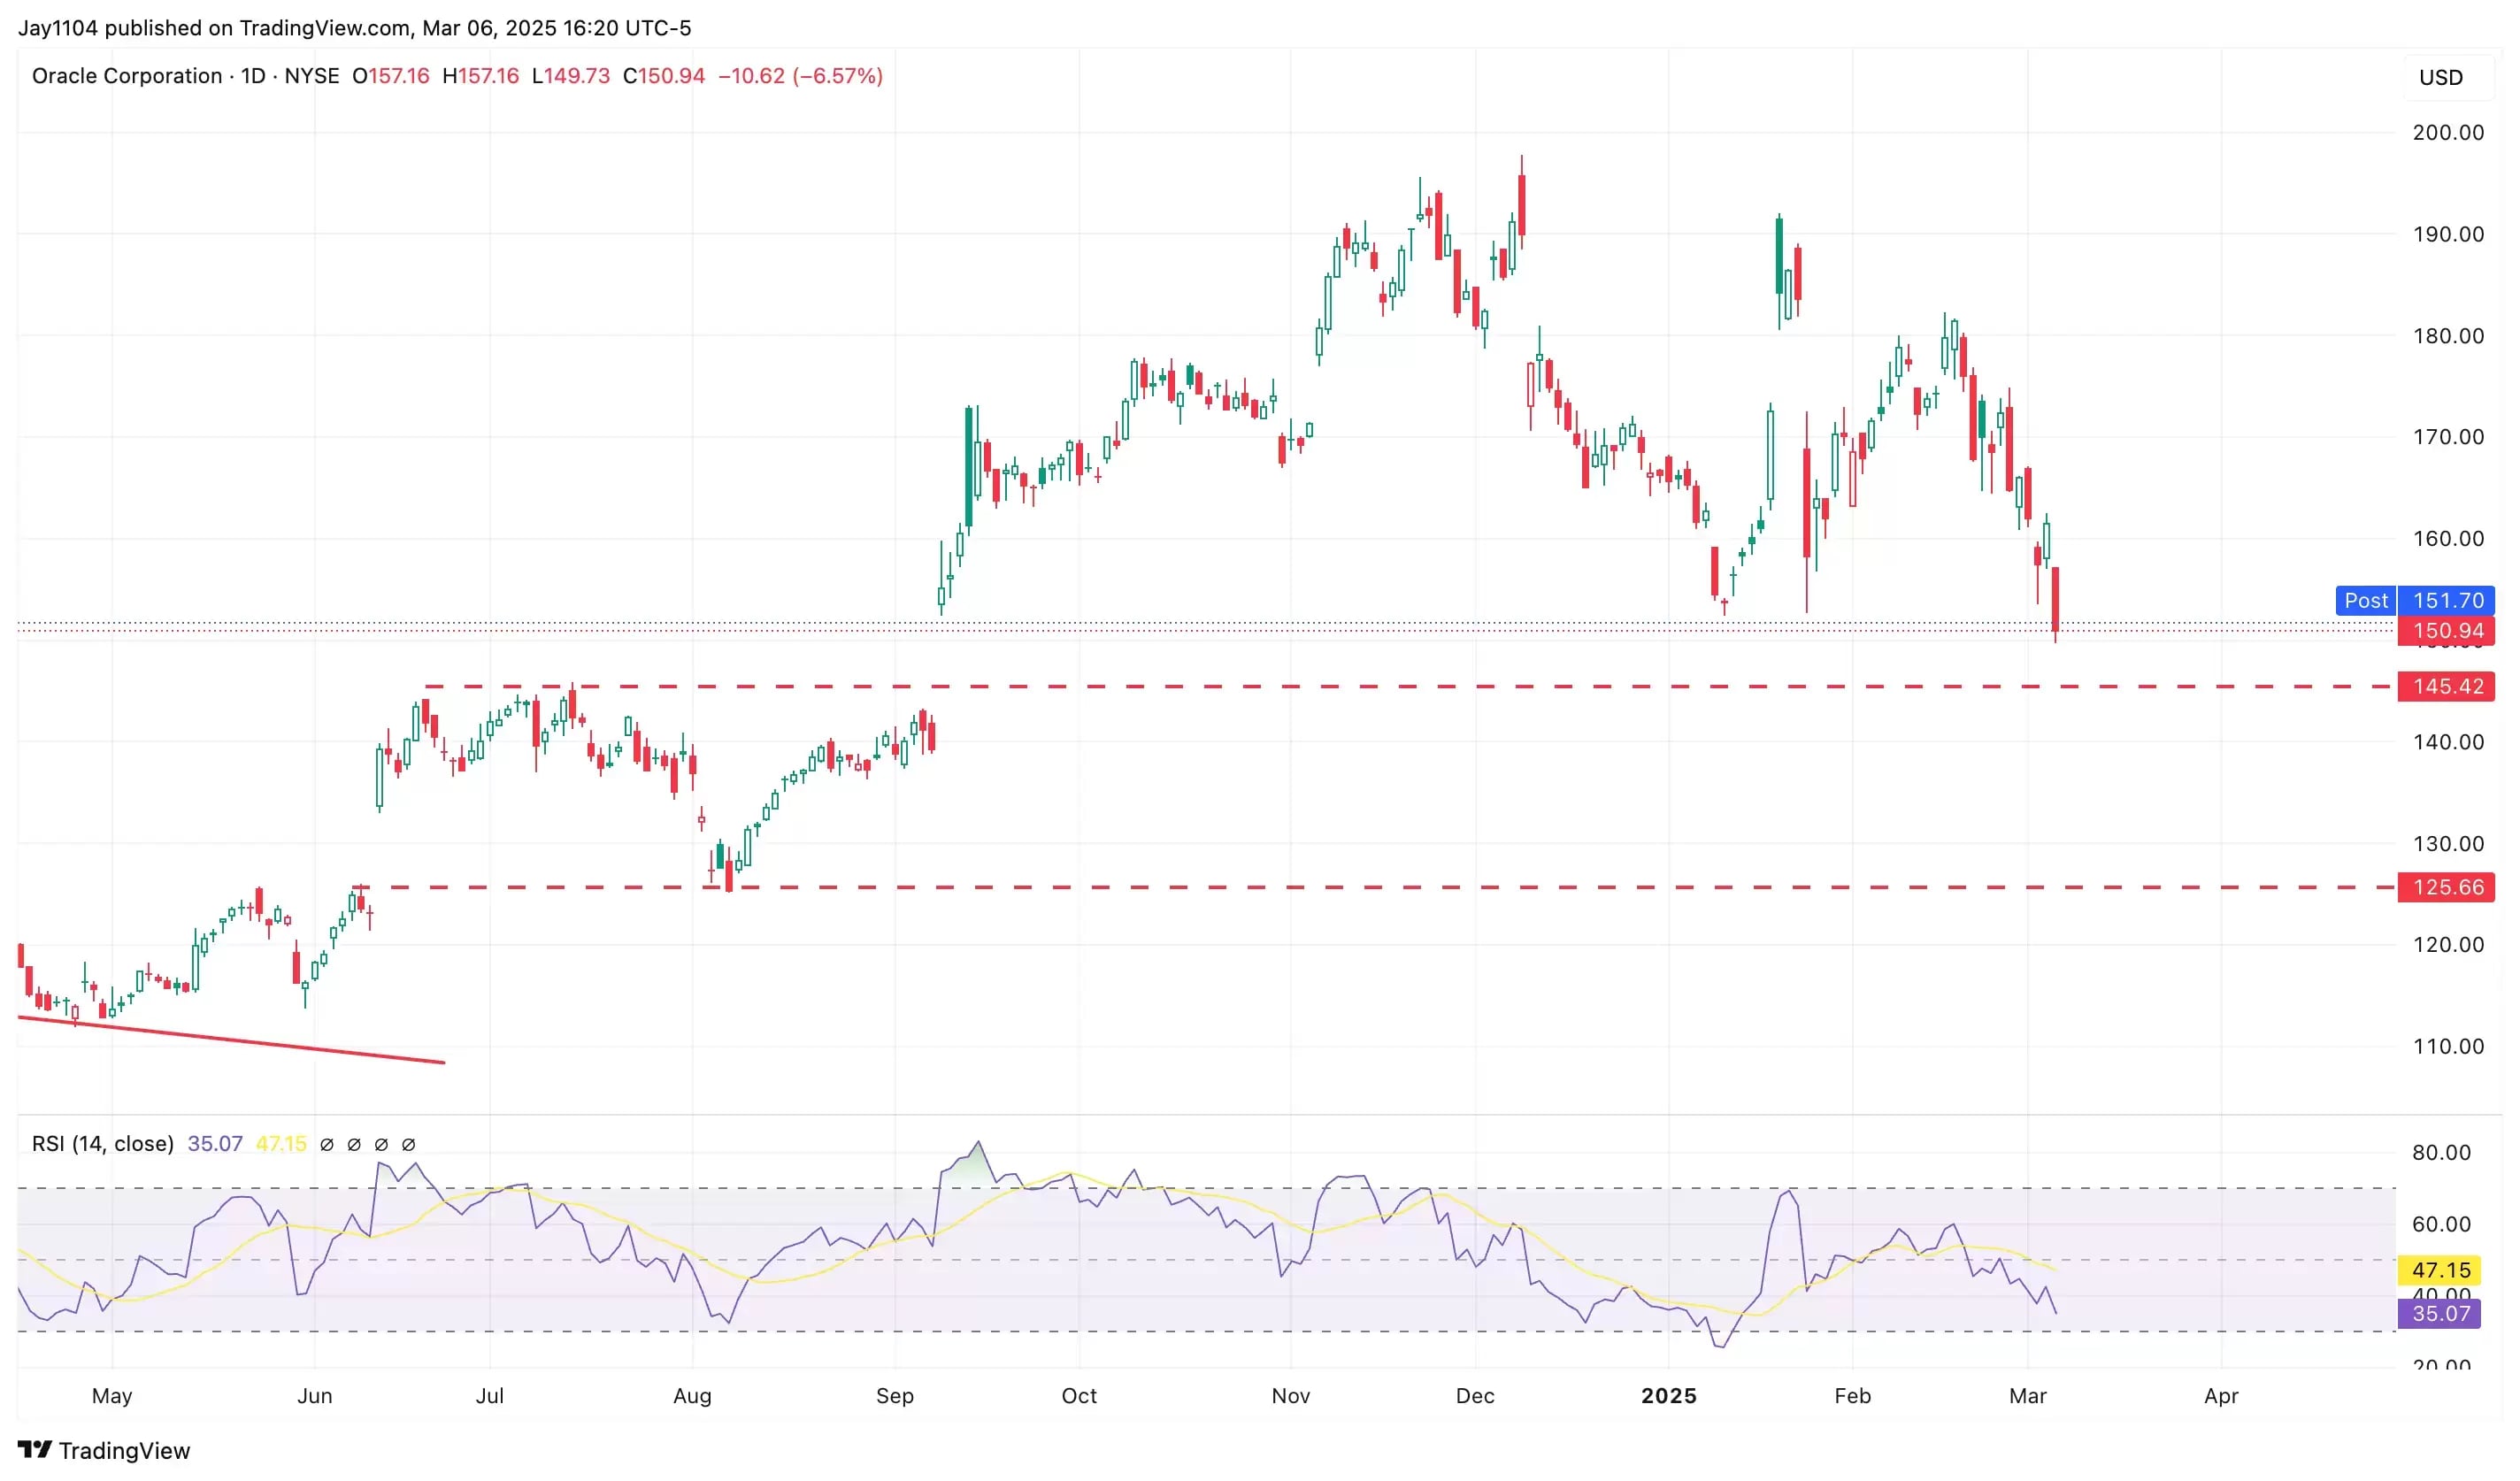Click the Oracle Corporation symbol title
The height and width of the screenshot is (1481, 2520).
coord(127,76)
